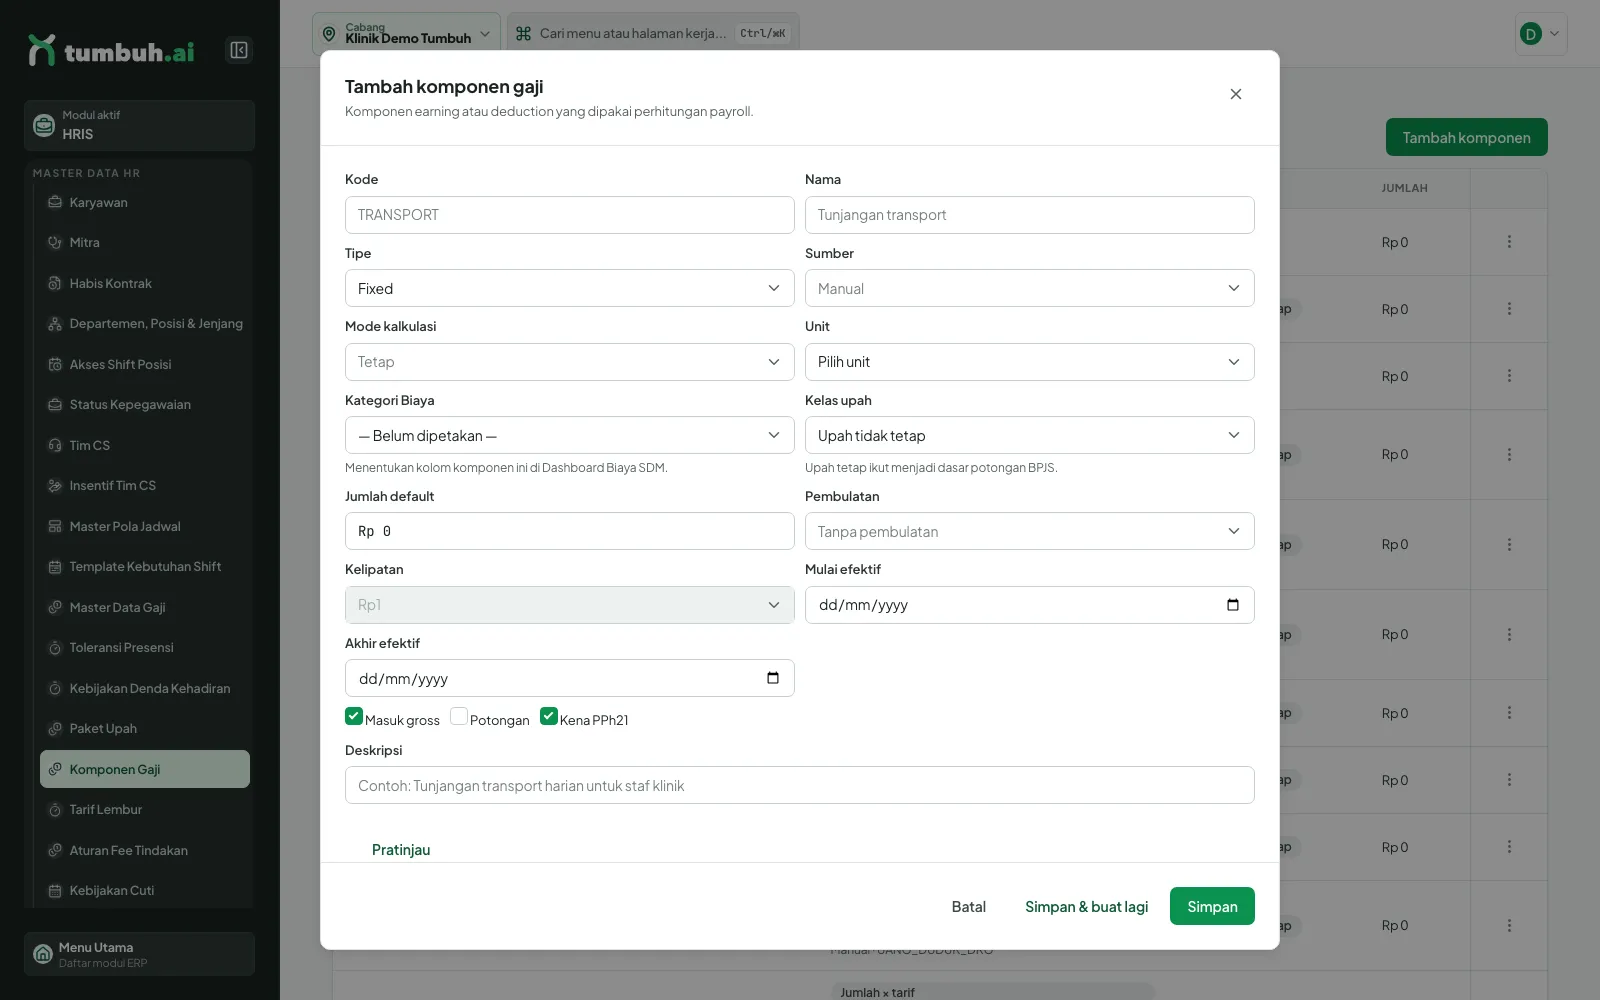Uncheck the Kena PPh21 checkbox
Screen dimensions: 1600x1000
pyautogui.click(x=549, y=716)
